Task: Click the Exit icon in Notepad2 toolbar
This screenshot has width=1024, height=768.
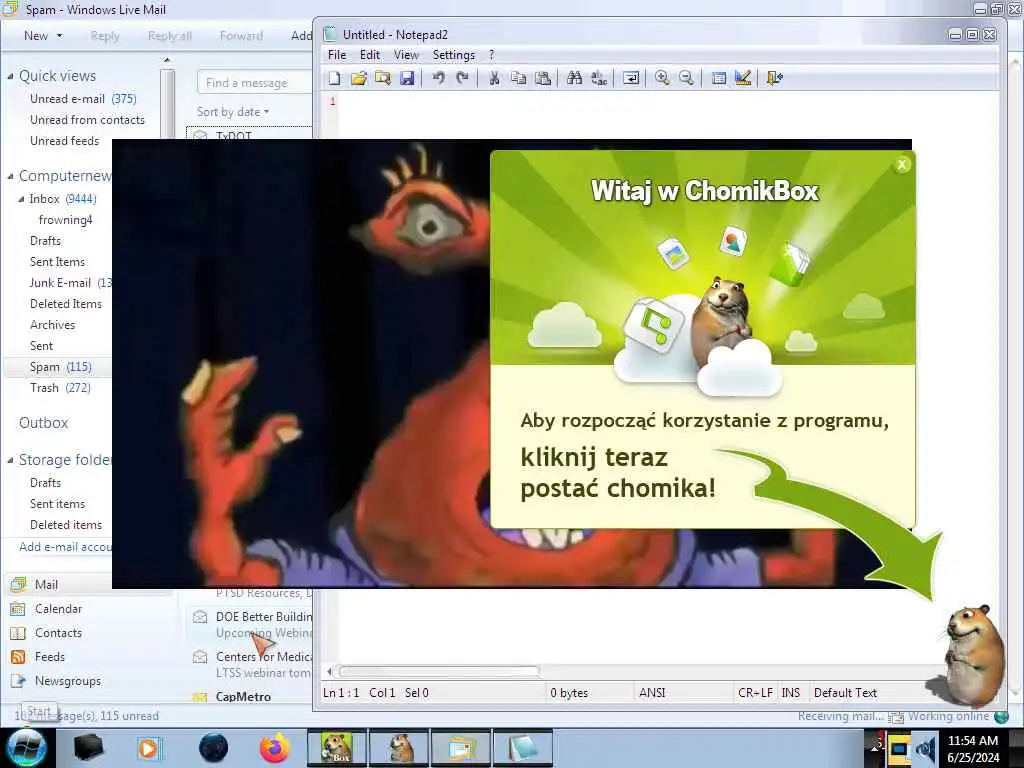Action: [775, 78]
